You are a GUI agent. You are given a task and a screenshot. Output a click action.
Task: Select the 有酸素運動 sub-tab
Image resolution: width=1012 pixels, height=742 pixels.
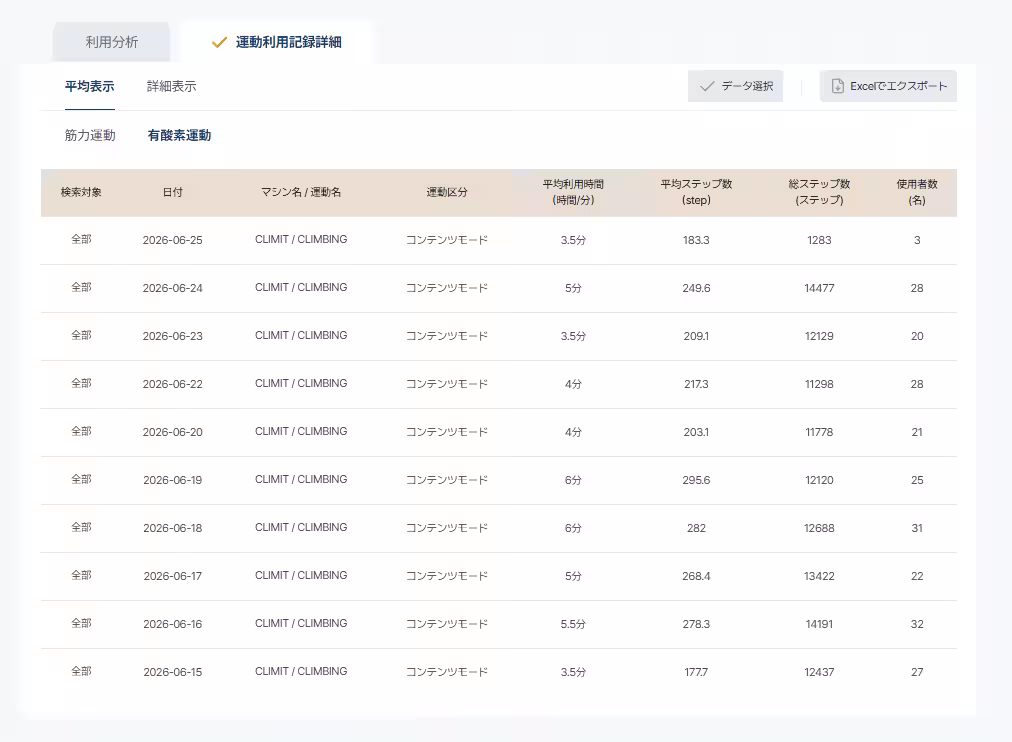(179, 135)
